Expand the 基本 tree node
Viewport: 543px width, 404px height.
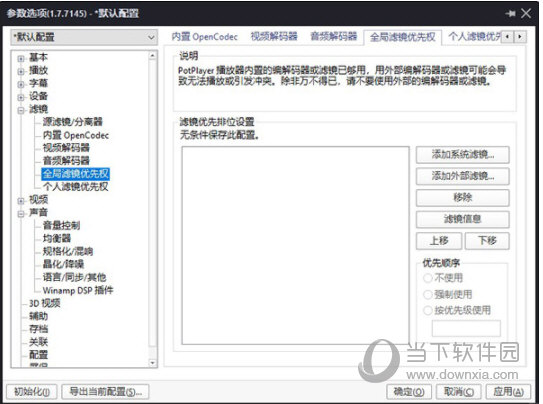point(21,59)
